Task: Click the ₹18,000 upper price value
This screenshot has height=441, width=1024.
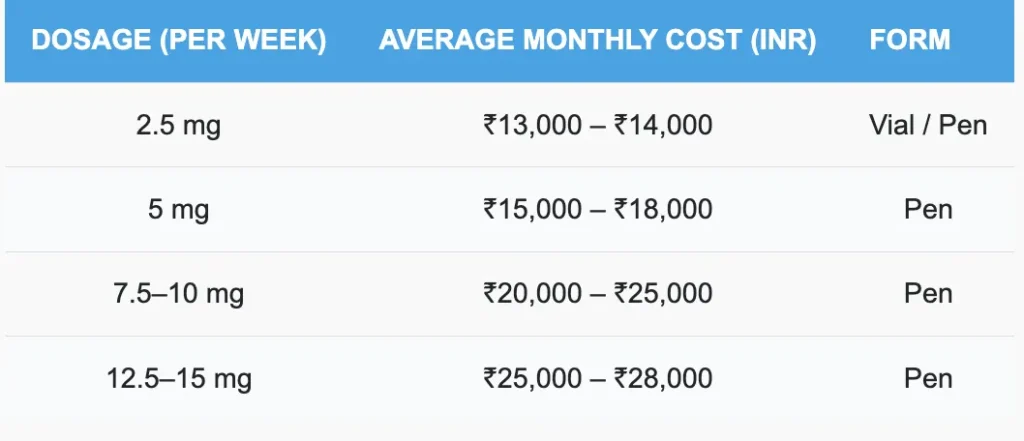Action: [663, 209]
